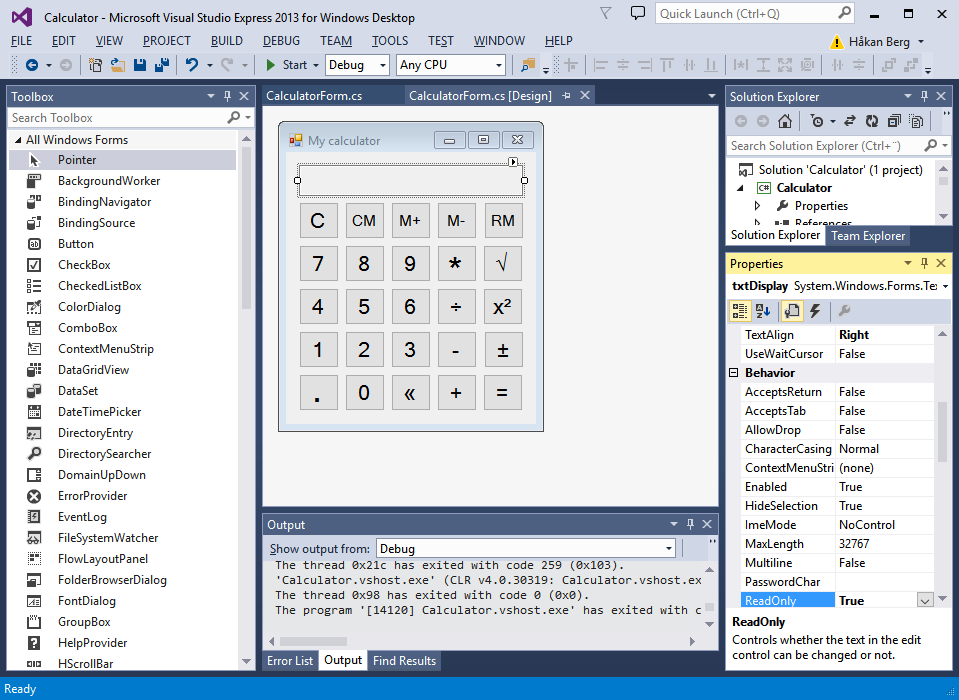Click Sync with Active Document icon
The image size is (959, 700).
tap(850, 121)
